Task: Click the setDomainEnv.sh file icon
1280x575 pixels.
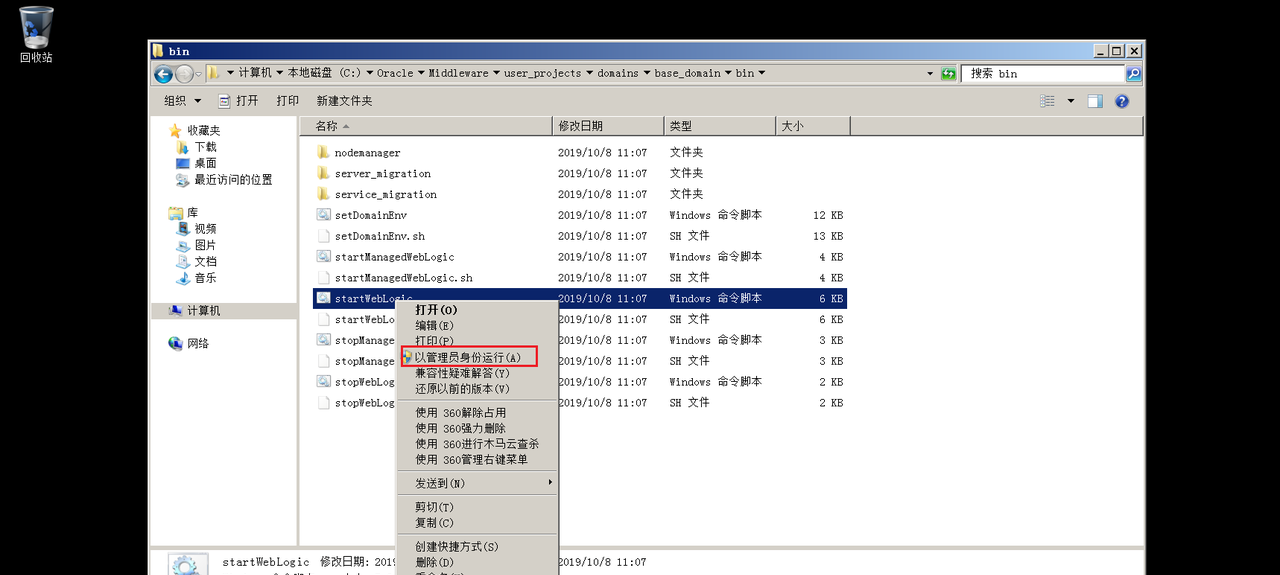Action: click(x=323, y=236)
